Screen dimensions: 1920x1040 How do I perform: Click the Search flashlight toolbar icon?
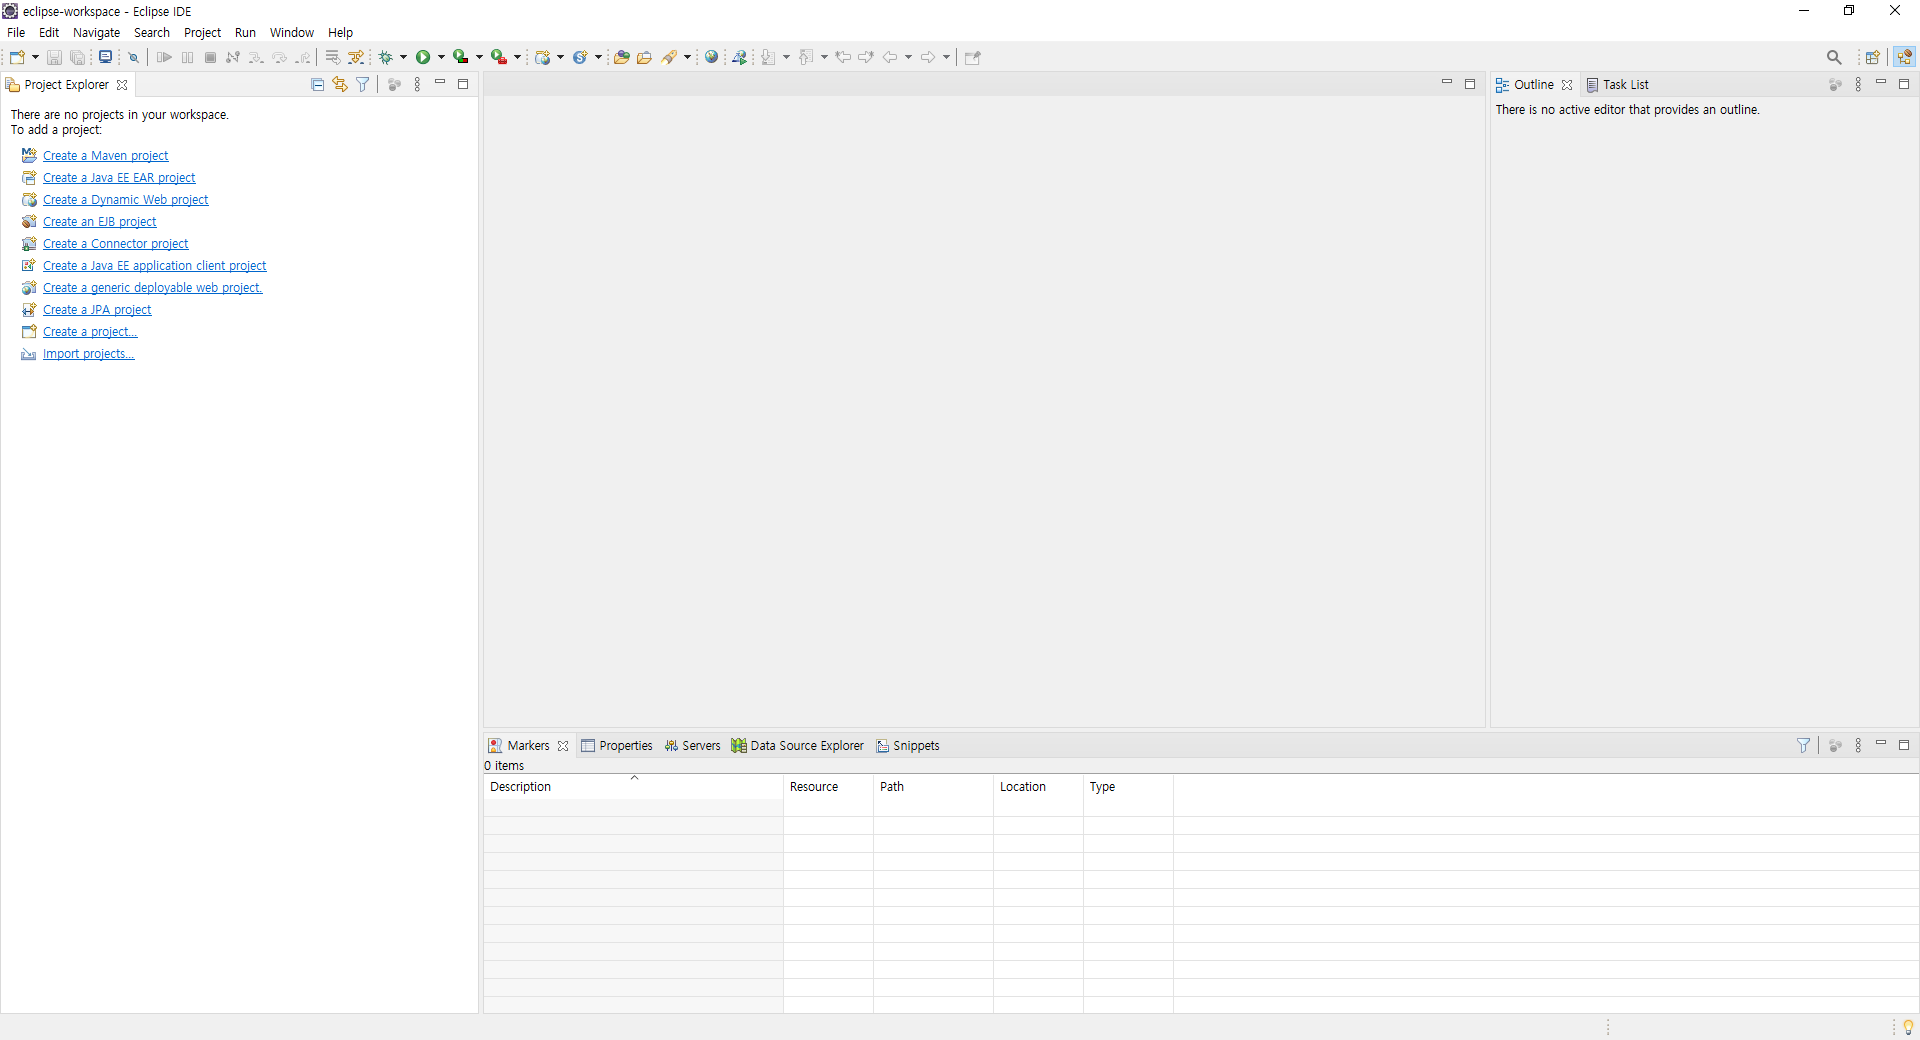(669, 57)
